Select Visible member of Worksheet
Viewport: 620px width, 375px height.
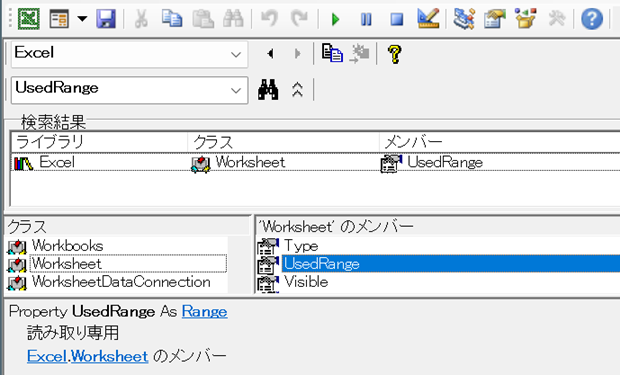coord(306,282)
